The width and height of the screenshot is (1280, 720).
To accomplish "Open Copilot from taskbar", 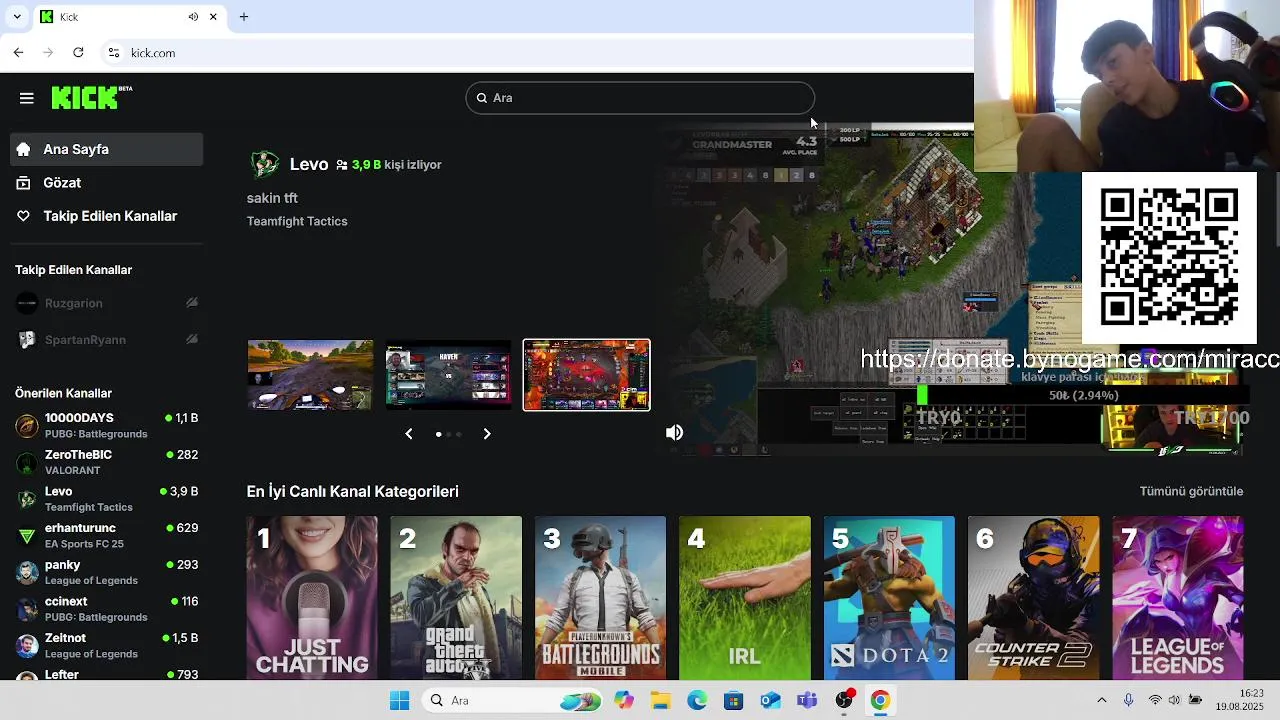I will [x=624, y=700].
